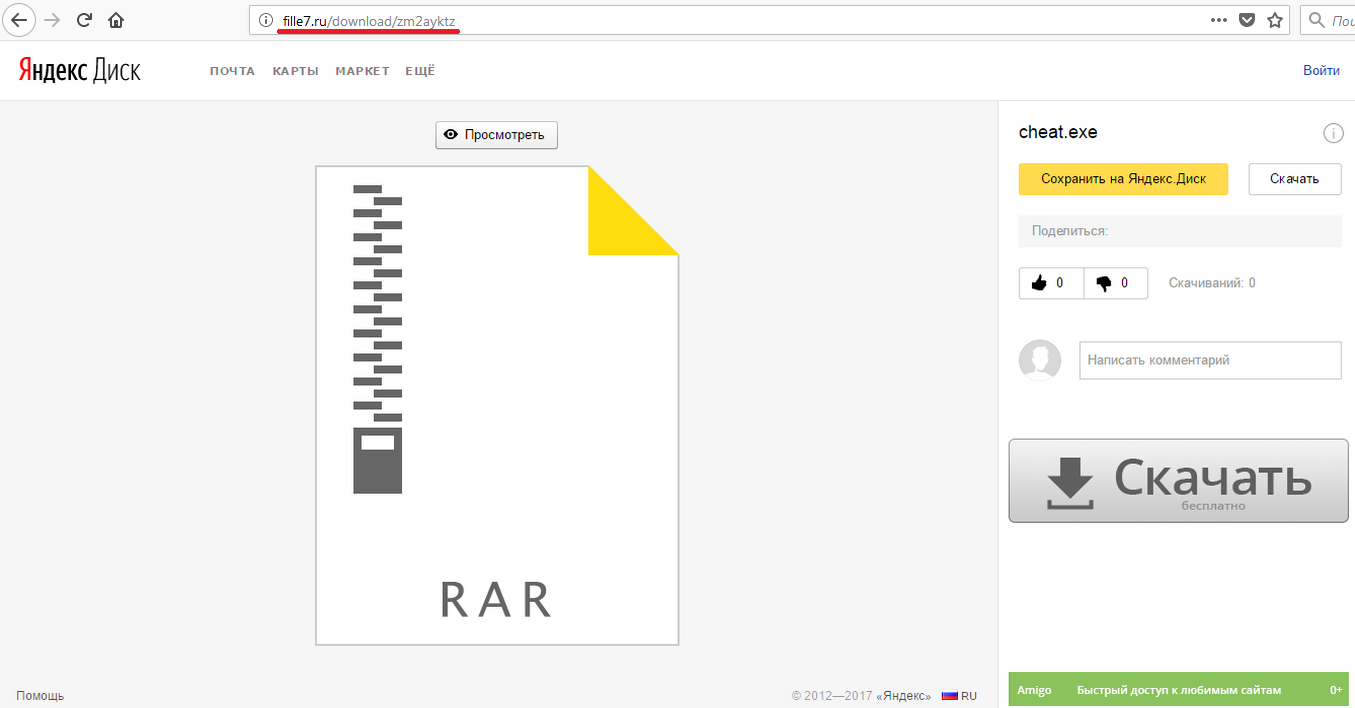Click the site info icon in address bar
The width and height of the screenshot is (1355, 708).
(x=265, y=20)
